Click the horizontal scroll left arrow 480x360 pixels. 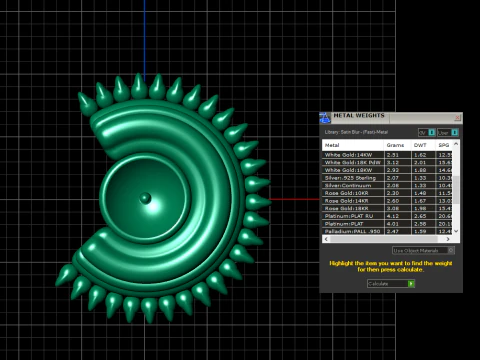[x=326, y=239]
